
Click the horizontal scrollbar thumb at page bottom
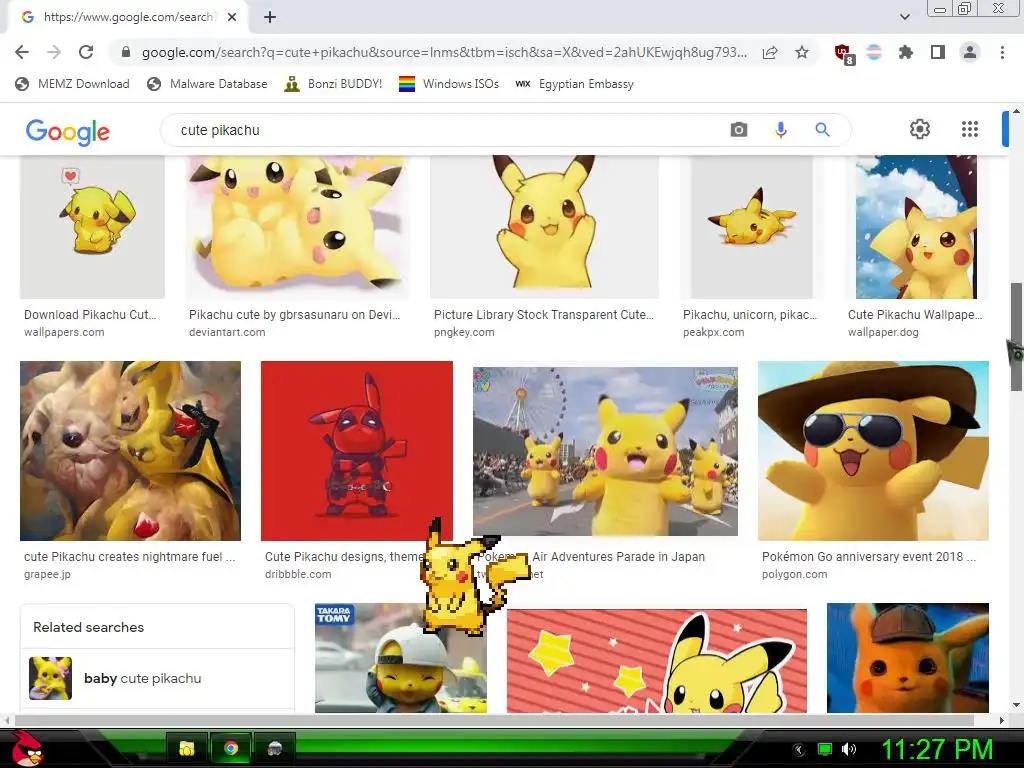point(494,720)
